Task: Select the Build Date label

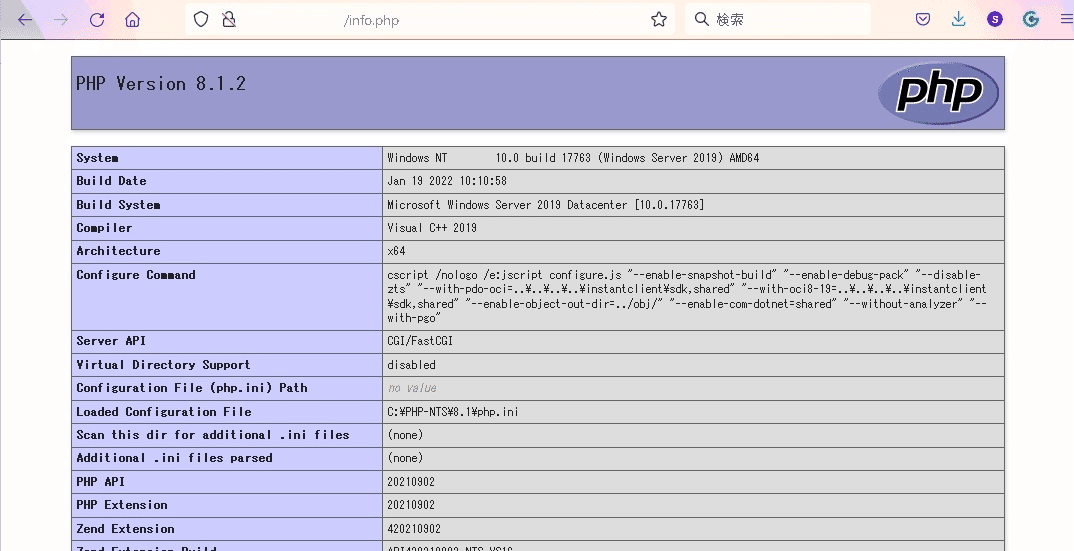Action: pyautogui.click(x=111, y=181)
